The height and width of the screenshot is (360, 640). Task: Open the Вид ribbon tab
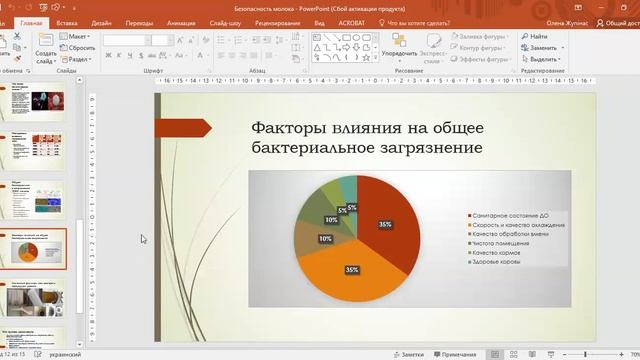[x=320, y=23]
